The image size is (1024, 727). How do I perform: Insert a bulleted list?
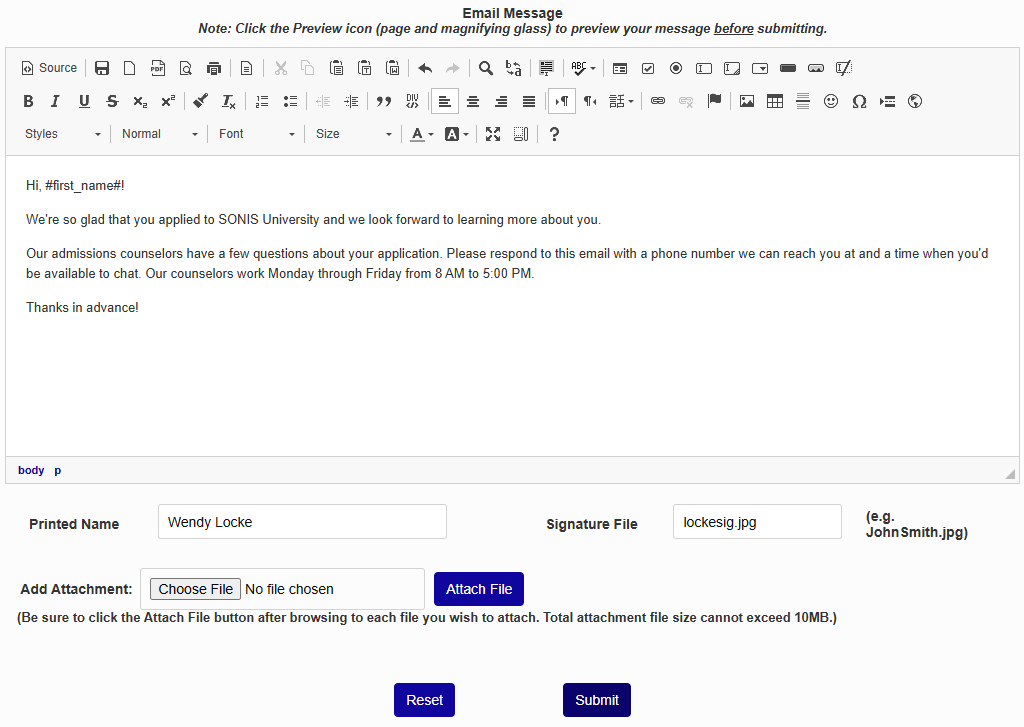click(x=290, y=101)
